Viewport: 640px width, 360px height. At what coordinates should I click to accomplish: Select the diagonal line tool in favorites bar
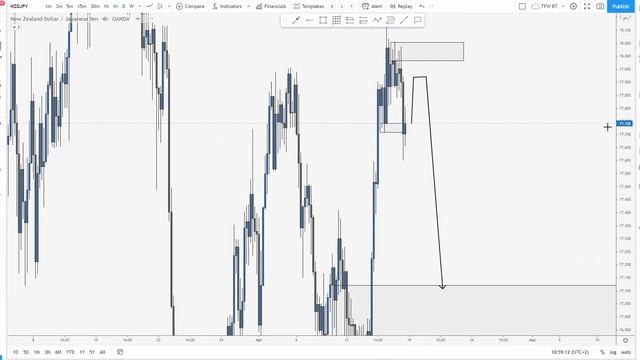pyautogui.click(x=404, y=20)
